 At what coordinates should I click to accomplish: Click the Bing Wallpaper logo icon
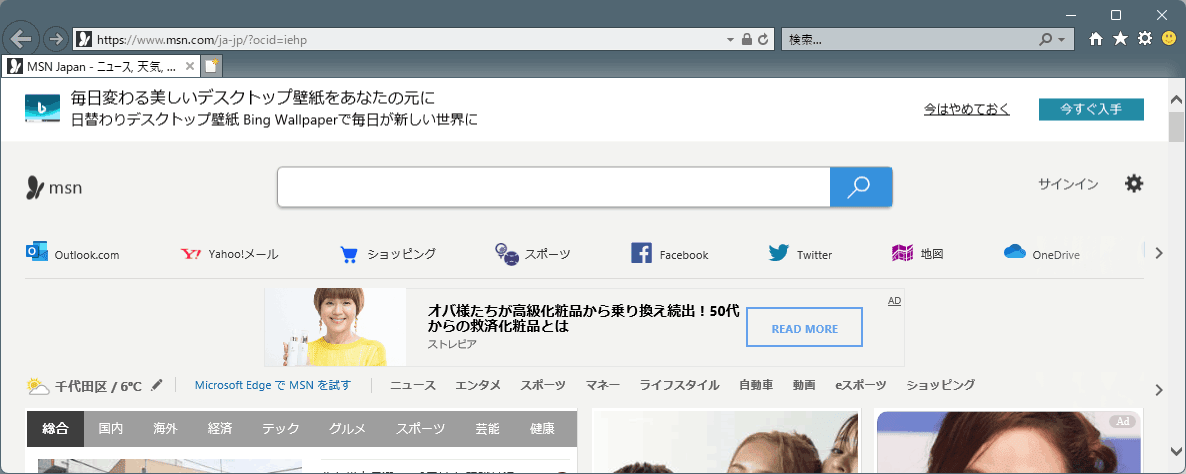tap(42, 109)
